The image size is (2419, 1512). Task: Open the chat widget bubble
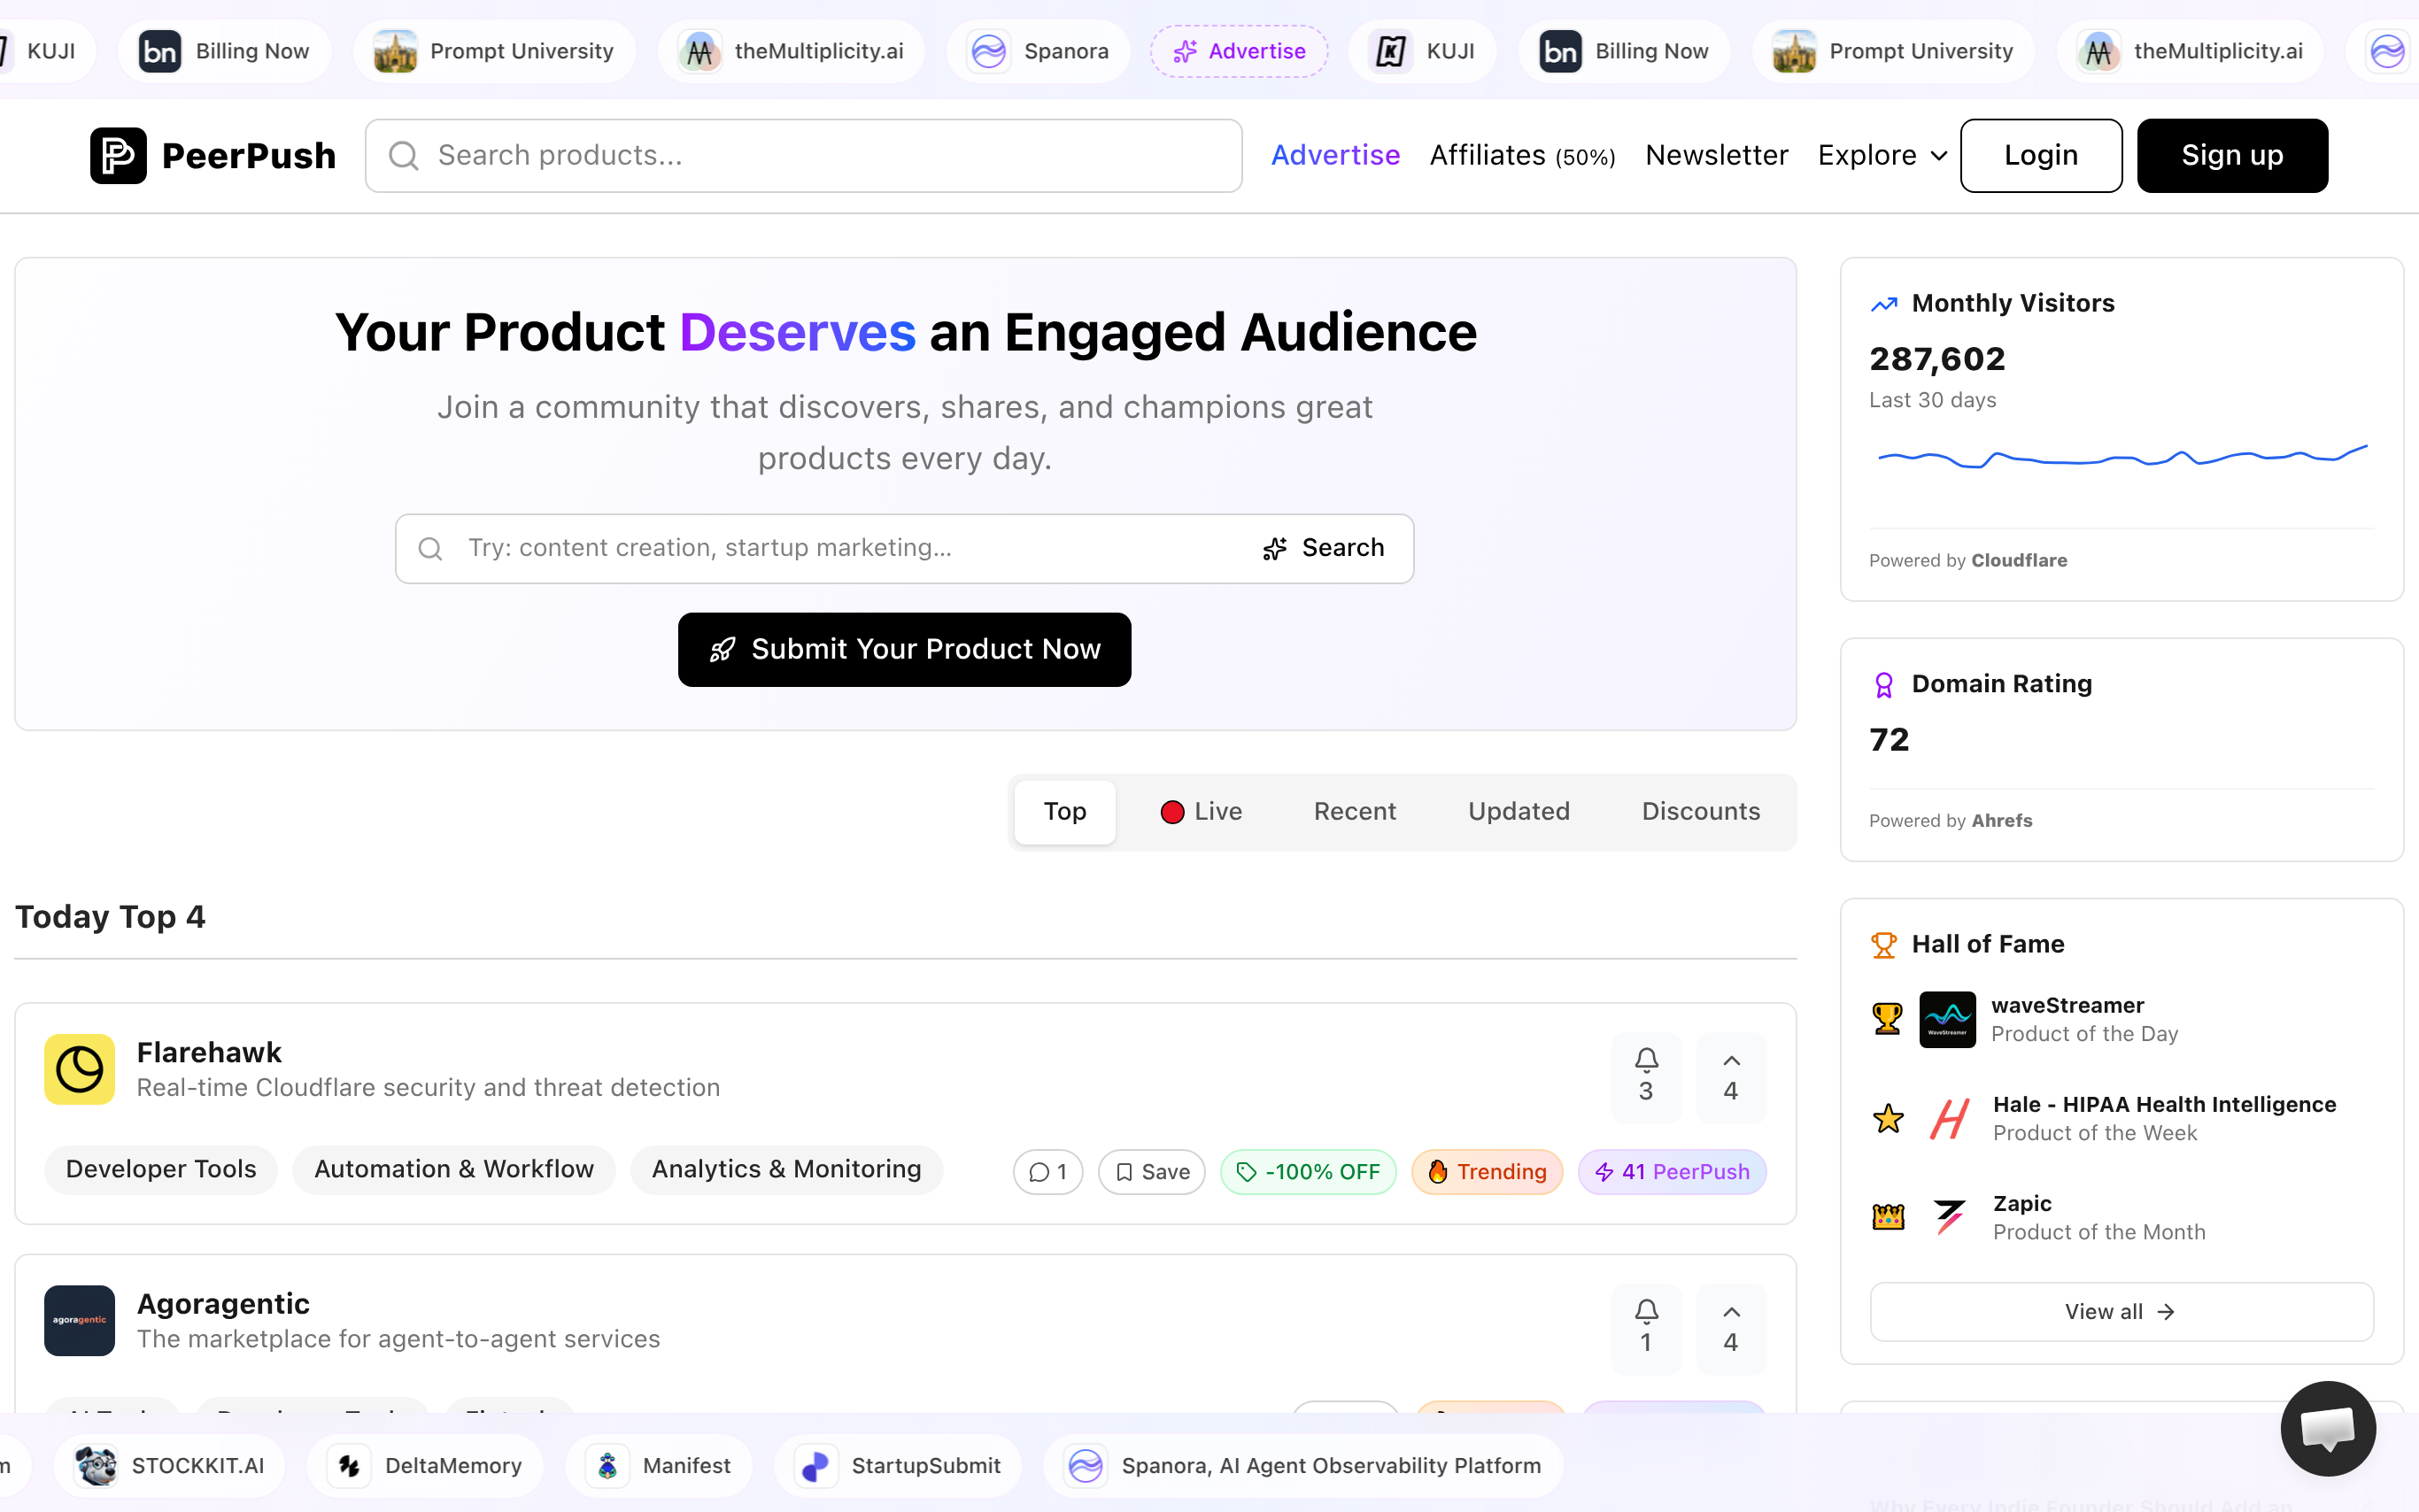(2327, 1428)
